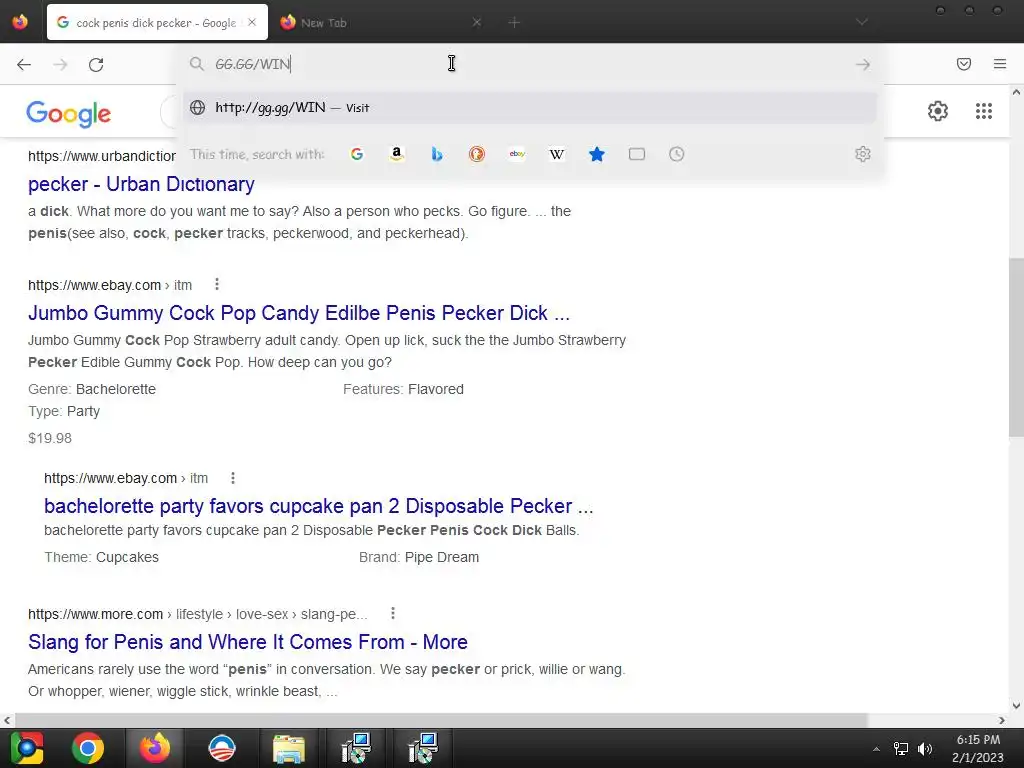Viewport: 1024px width, 768px height.
Task: Open bachelorette party favors cupcake pan link
Action: (x=318, y=506)
